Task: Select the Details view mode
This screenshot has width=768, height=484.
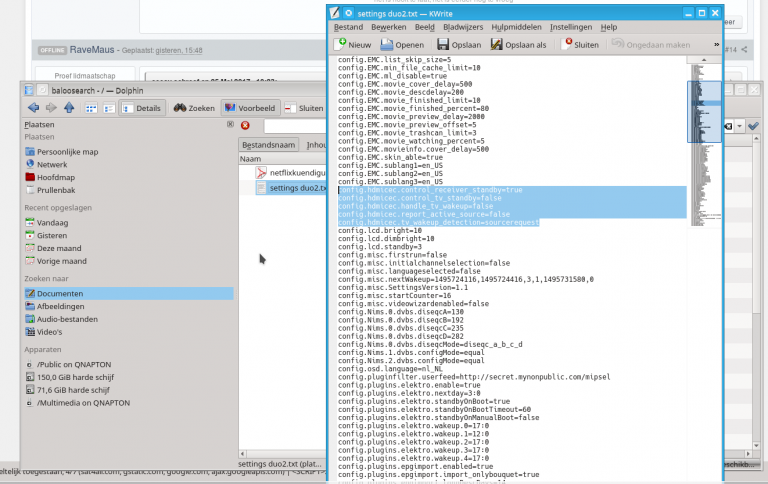Action: click(x=142, y=107)
